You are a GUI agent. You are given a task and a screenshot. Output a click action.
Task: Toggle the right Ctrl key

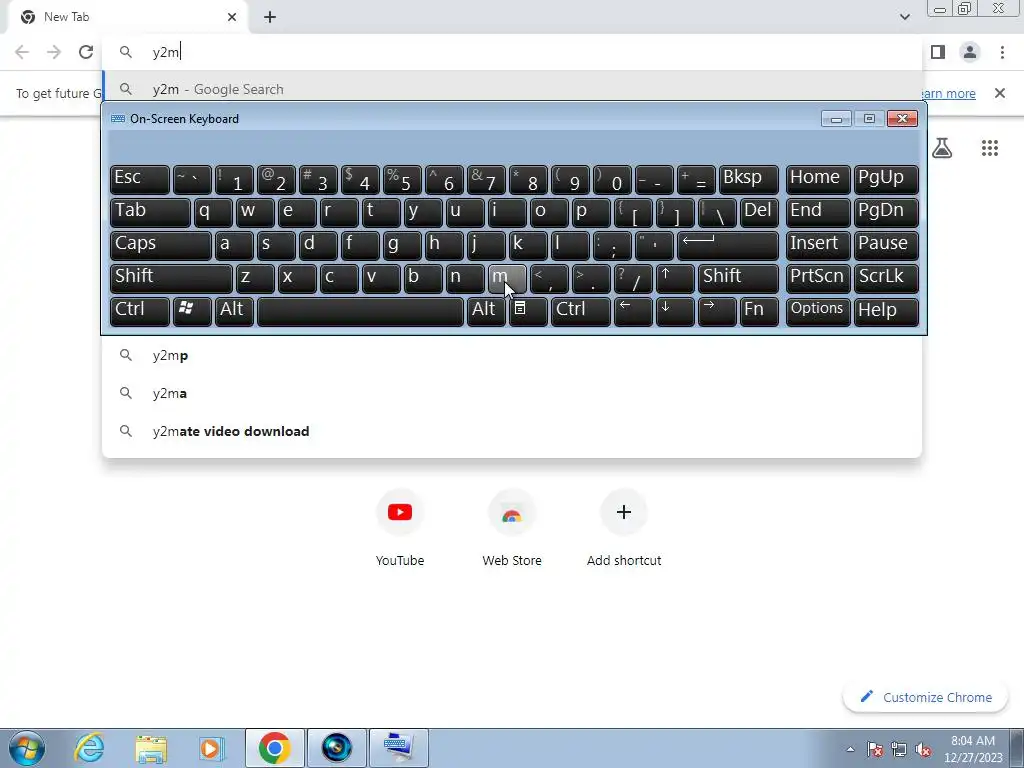581,312
